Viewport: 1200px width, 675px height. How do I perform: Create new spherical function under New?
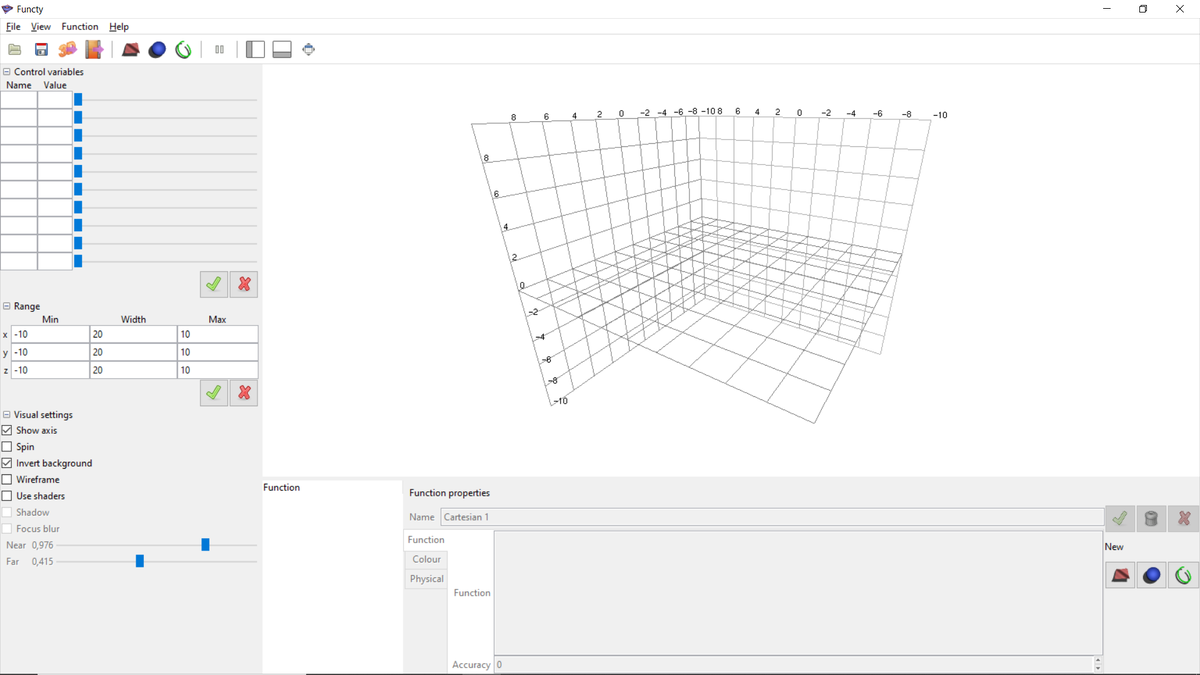coord(1152,575)
